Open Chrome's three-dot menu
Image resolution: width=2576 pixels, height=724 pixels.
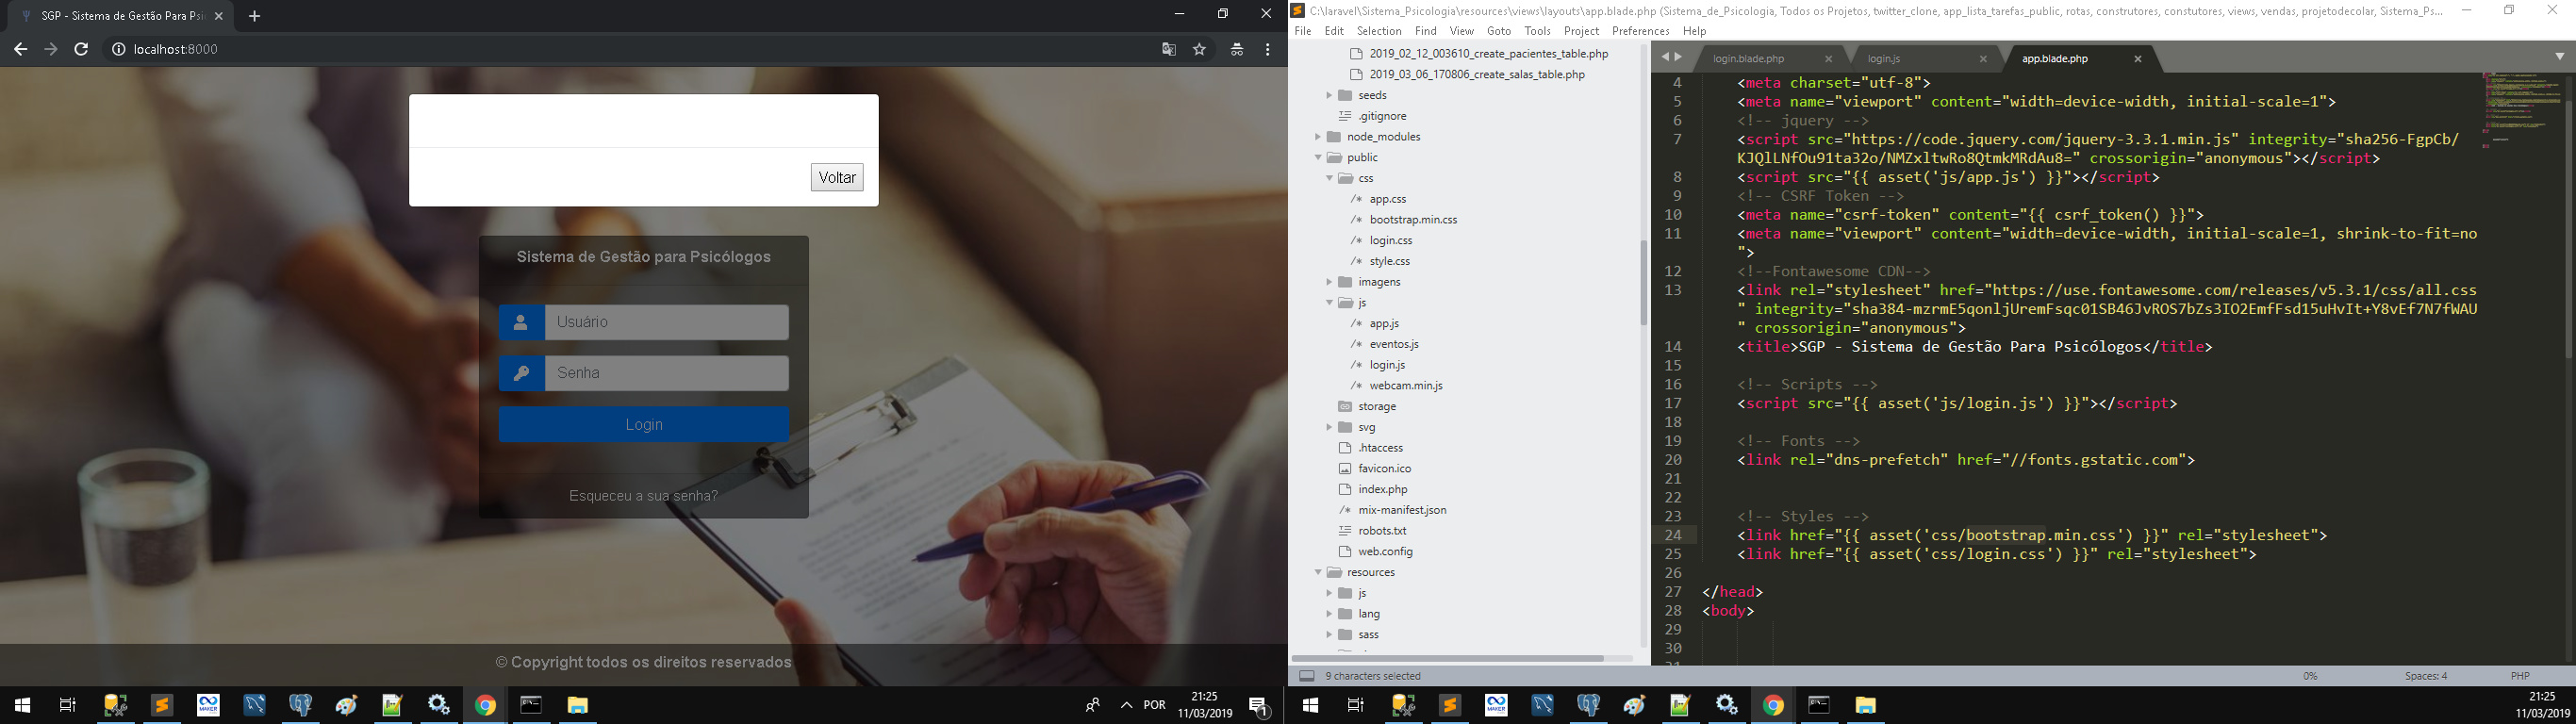[1267, 49]
